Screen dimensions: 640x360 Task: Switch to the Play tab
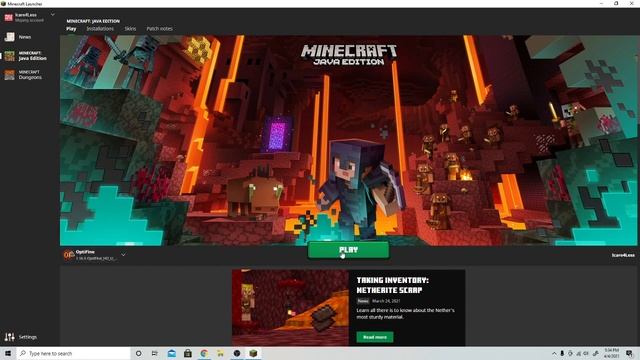(71, 29)
